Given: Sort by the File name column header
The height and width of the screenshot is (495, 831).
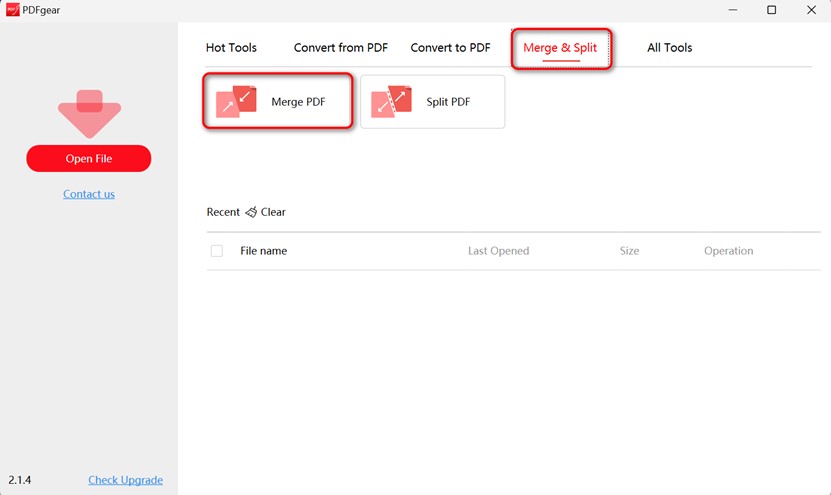Looking at the screenshot, I should [x=263, y=251].
